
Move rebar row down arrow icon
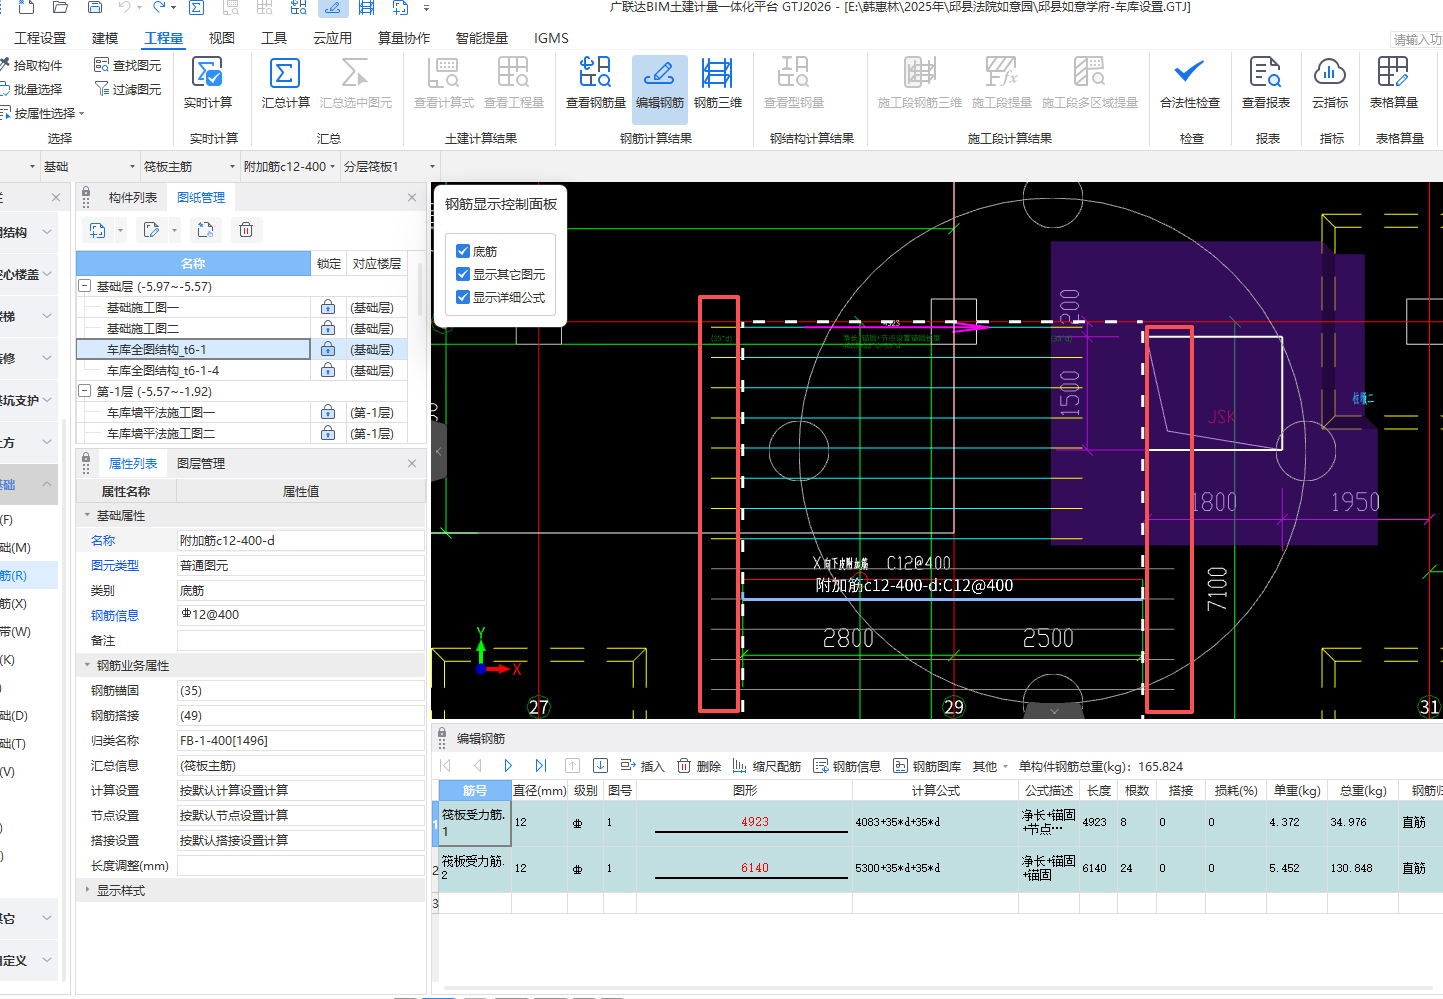pyautogui.click(x=600, y=766)
